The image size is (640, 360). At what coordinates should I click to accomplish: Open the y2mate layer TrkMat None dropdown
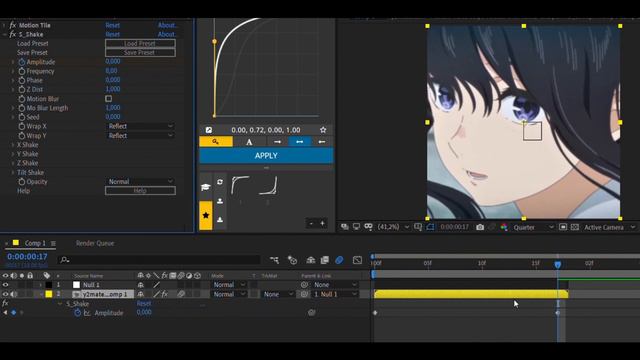tap(278, 294)
